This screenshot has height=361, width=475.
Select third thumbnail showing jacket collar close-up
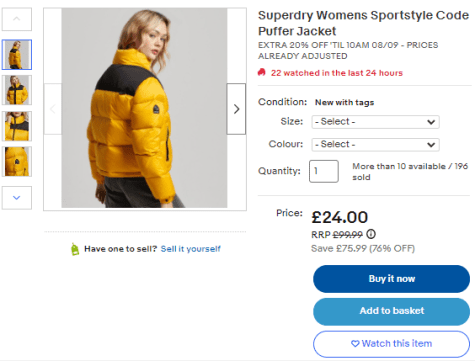click(x=17, y=126)
